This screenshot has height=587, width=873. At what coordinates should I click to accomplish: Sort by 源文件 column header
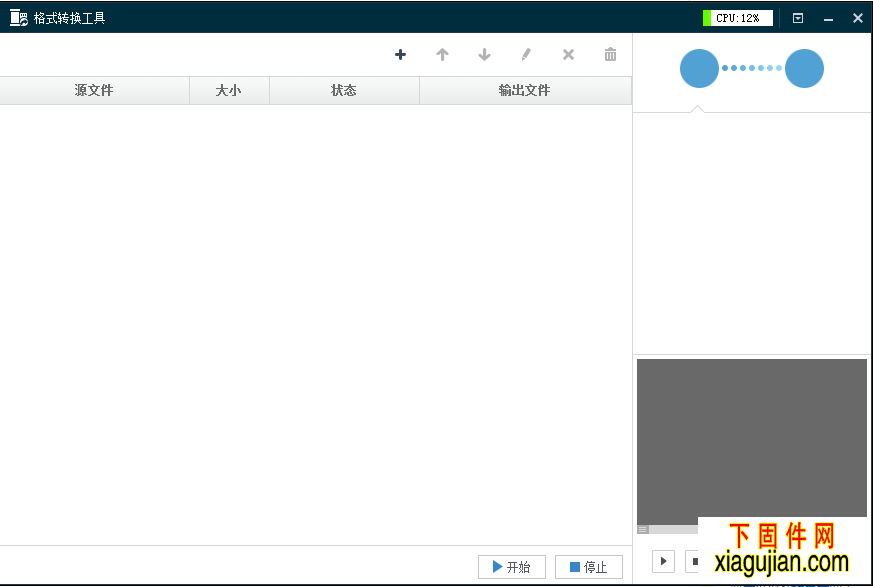click(94, 90)
